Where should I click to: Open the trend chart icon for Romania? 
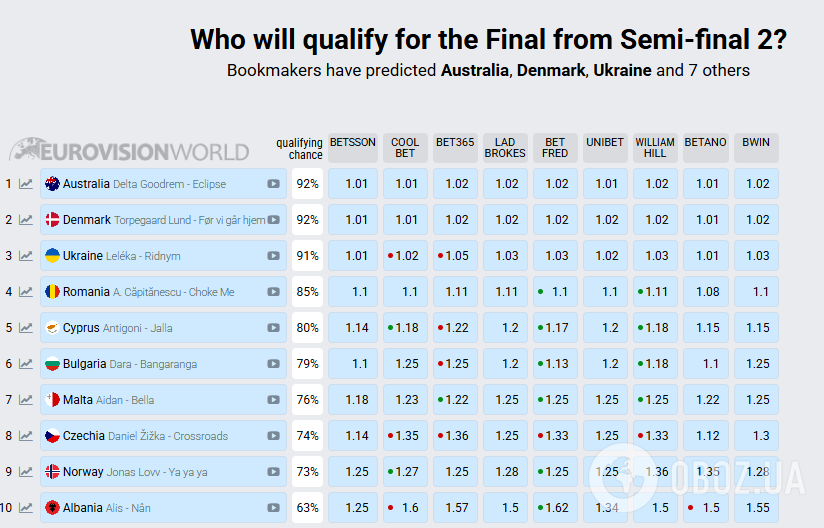(x=26, y=292)
